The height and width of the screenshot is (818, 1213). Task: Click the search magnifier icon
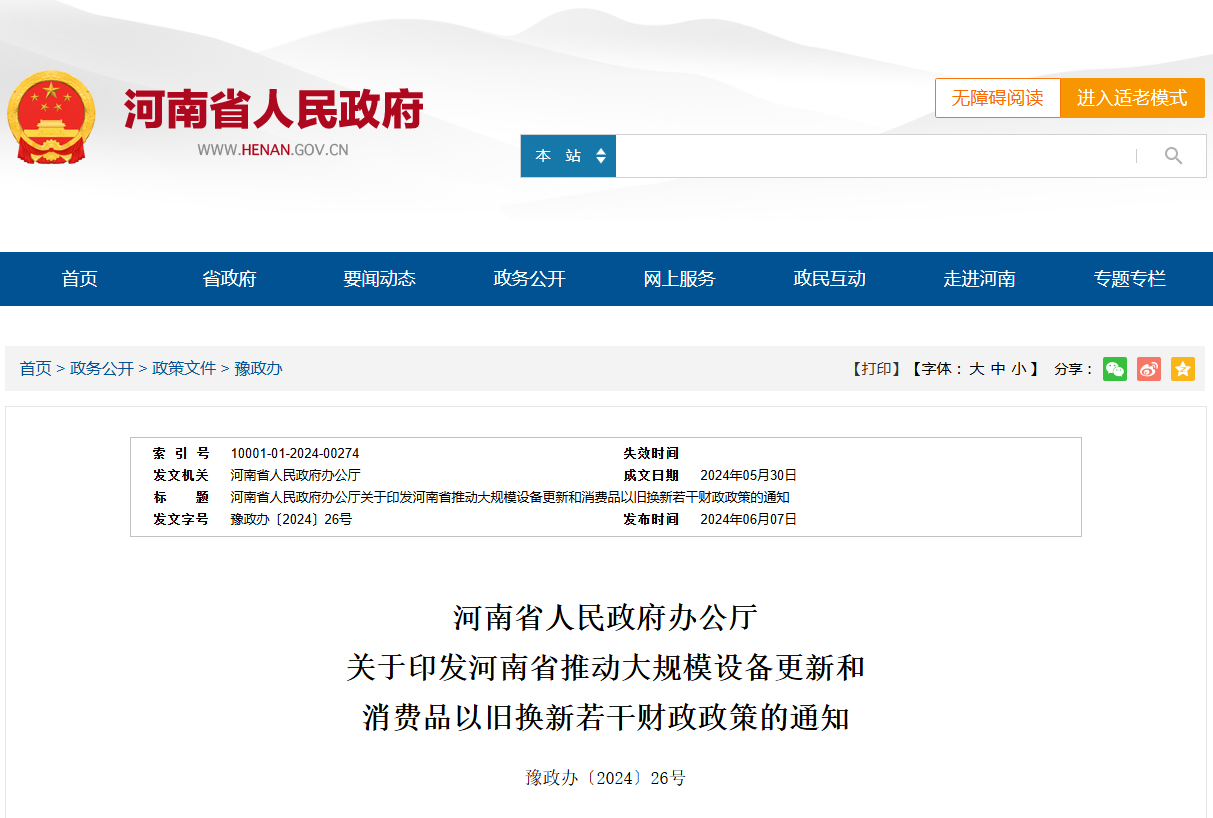1173,156
